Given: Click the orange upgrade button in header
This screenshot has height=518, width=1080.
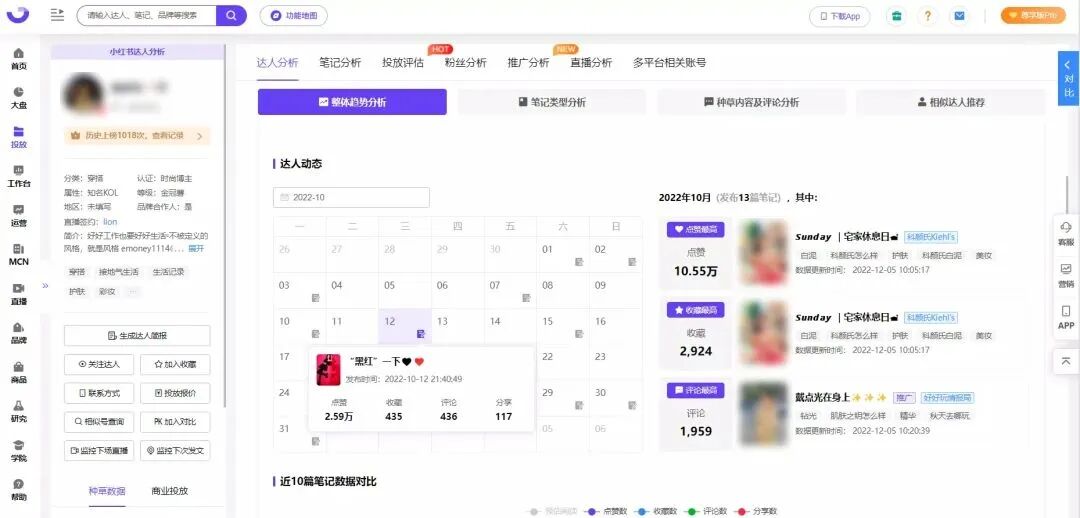Looking at the screenshot, I should [x=1032, y=16].
